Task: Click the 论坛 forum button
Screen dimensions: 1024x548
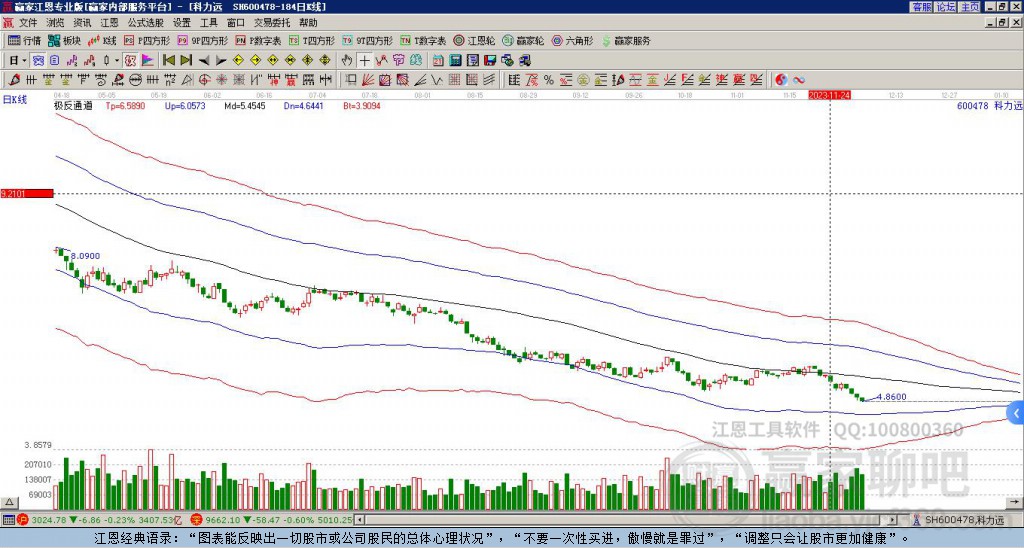Action: point(945,7)
